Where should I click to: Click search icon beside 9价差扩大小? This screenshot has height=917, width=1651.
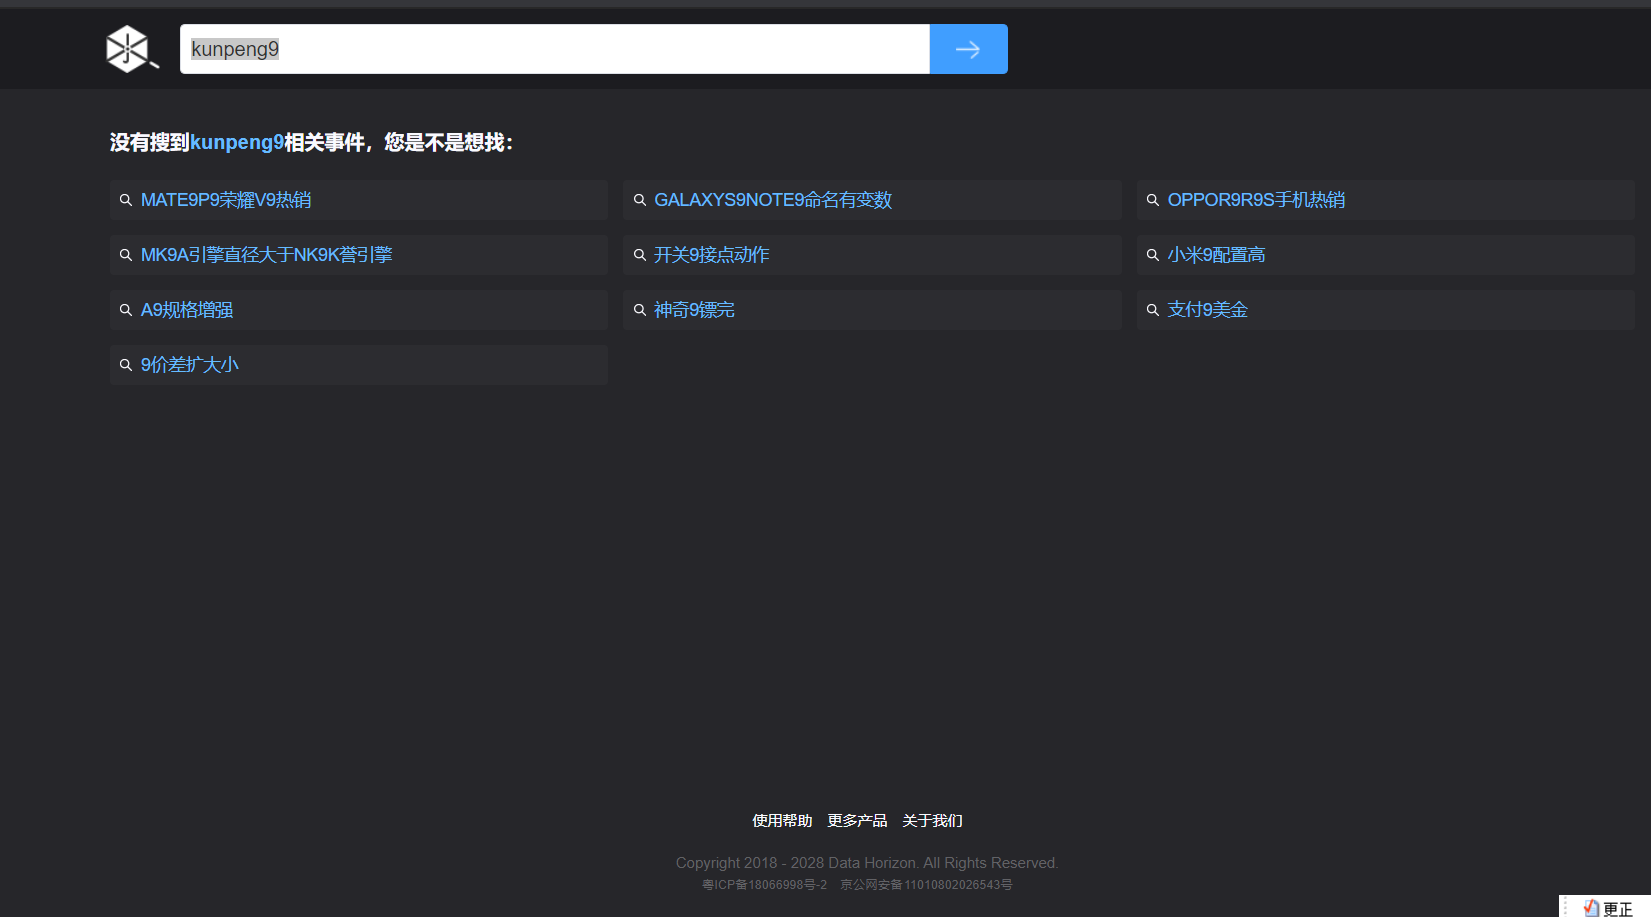click(x=126, y=365)
